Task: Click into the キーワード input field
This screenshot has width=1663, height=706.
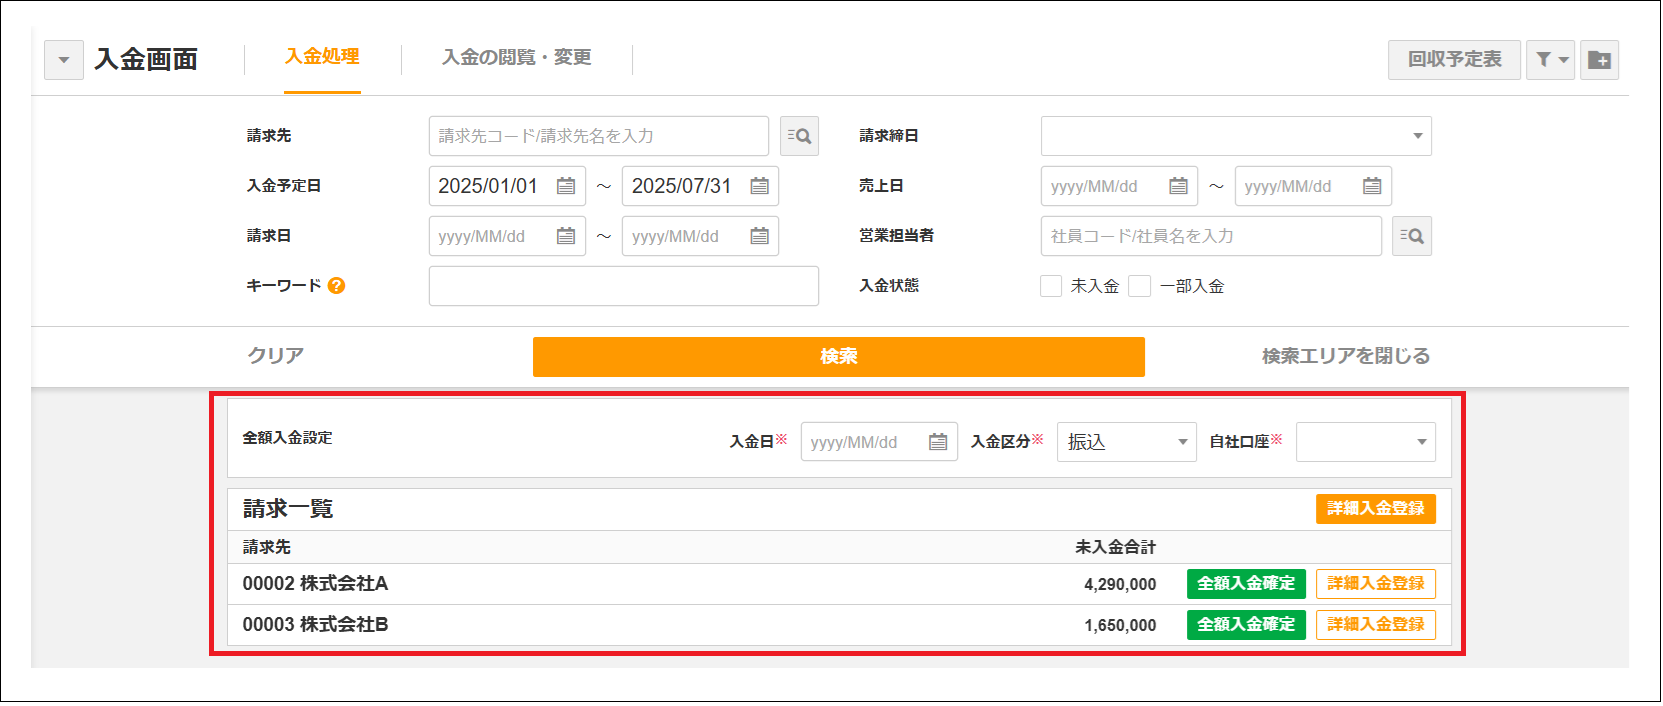Action: coord(623,286)
